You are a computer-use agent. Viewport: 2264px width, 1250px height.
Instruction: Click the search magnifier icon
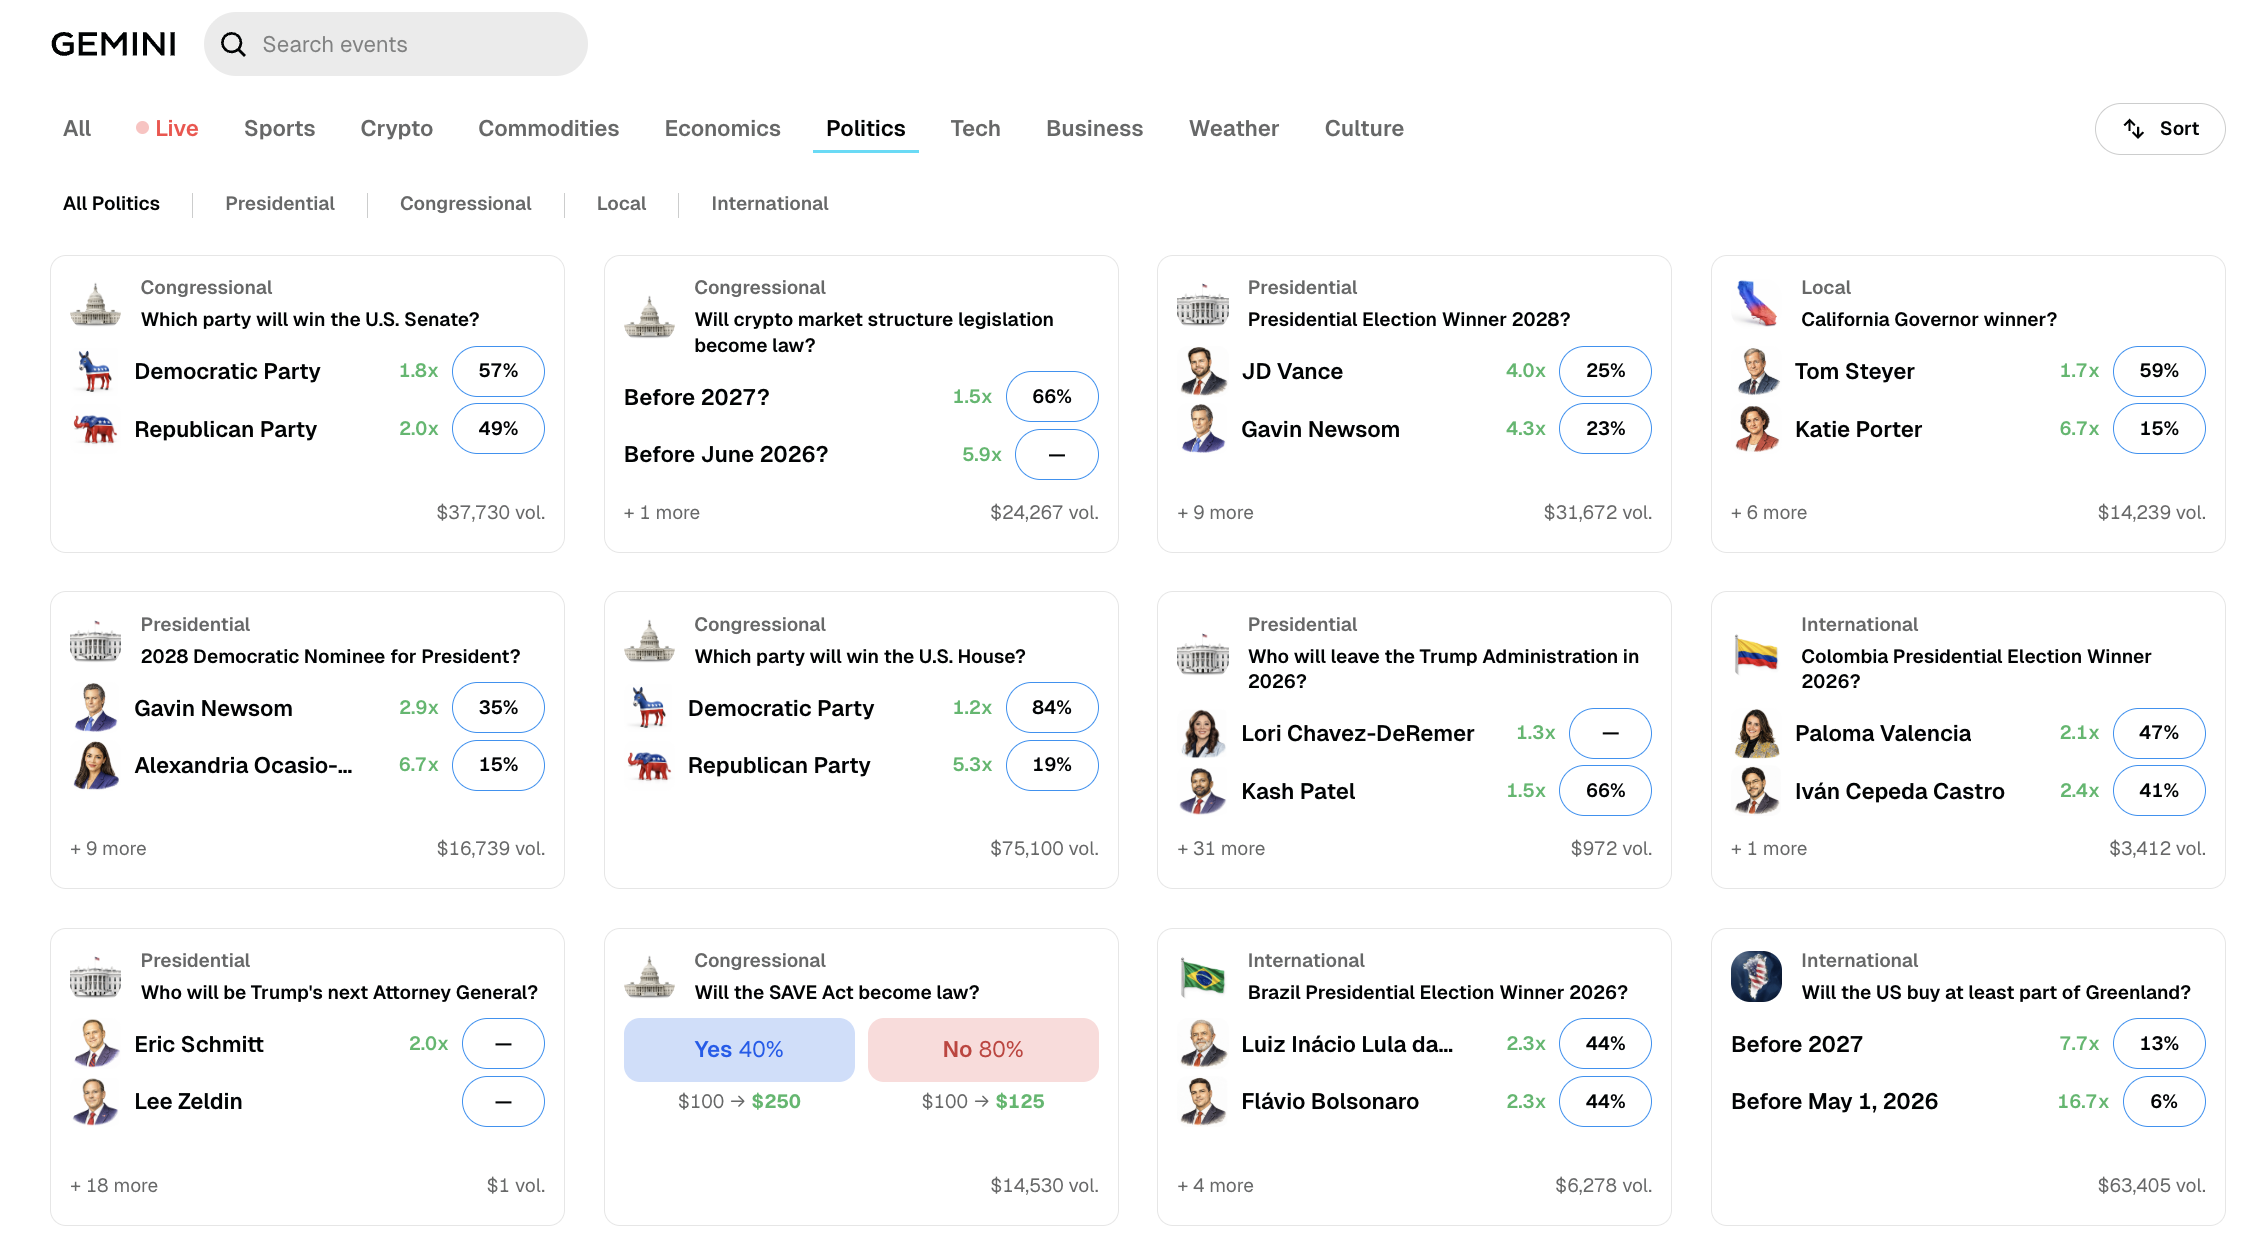point(233,44)
